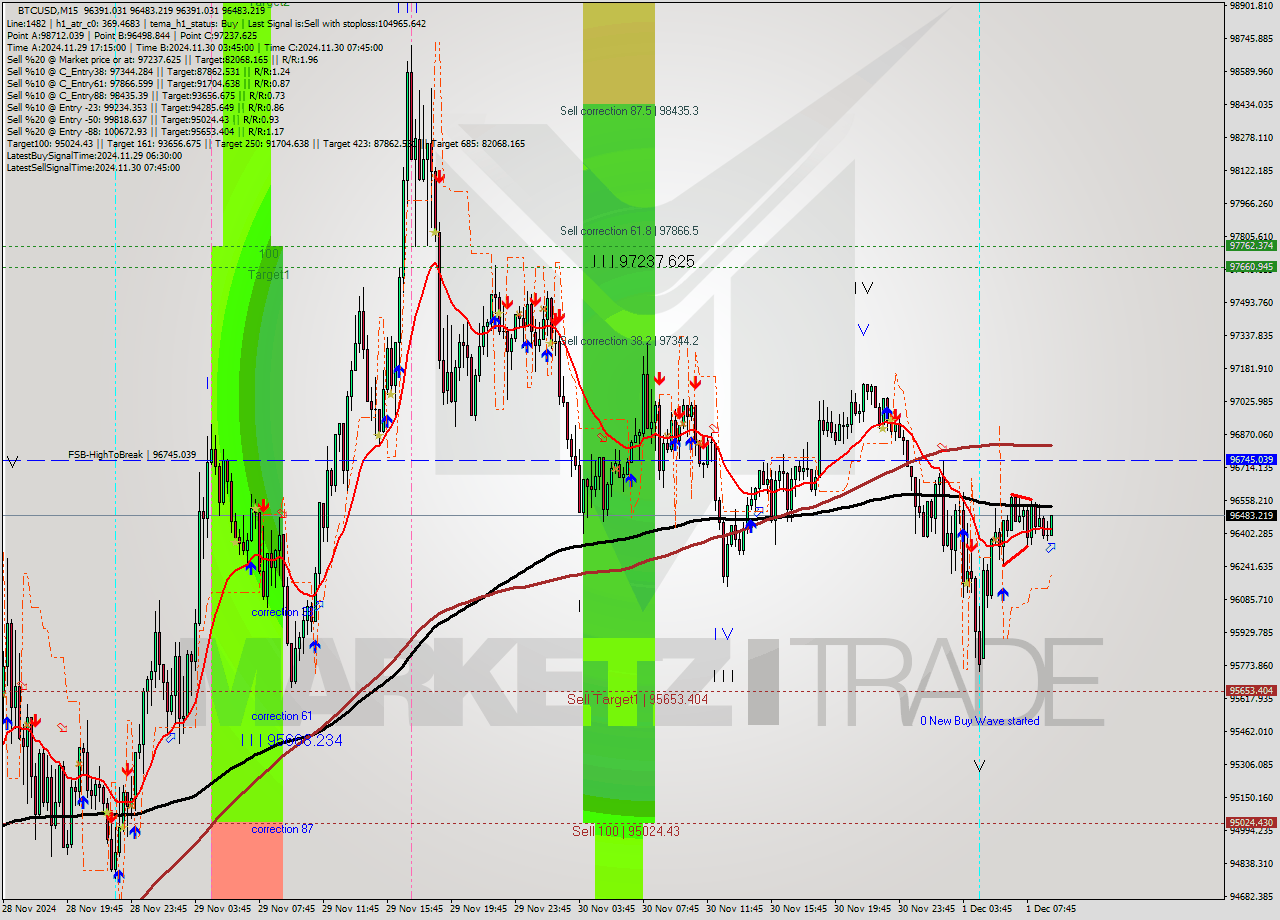Click the 98901.810 price axis label
The image size is (1280, 920).
[x=1250, y=6]
